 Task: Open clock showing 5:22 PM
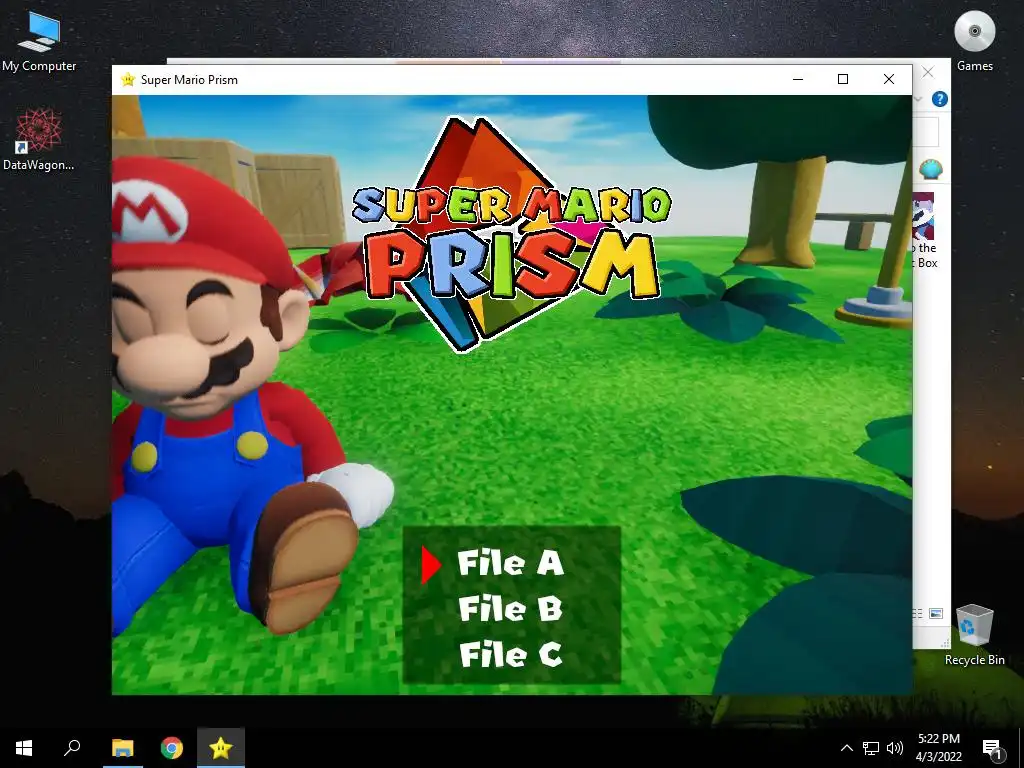(x=938, y=748)
